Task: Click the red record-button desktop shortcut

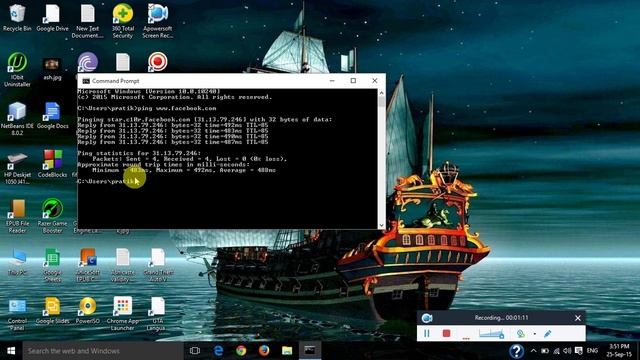Action: point(158,62)
